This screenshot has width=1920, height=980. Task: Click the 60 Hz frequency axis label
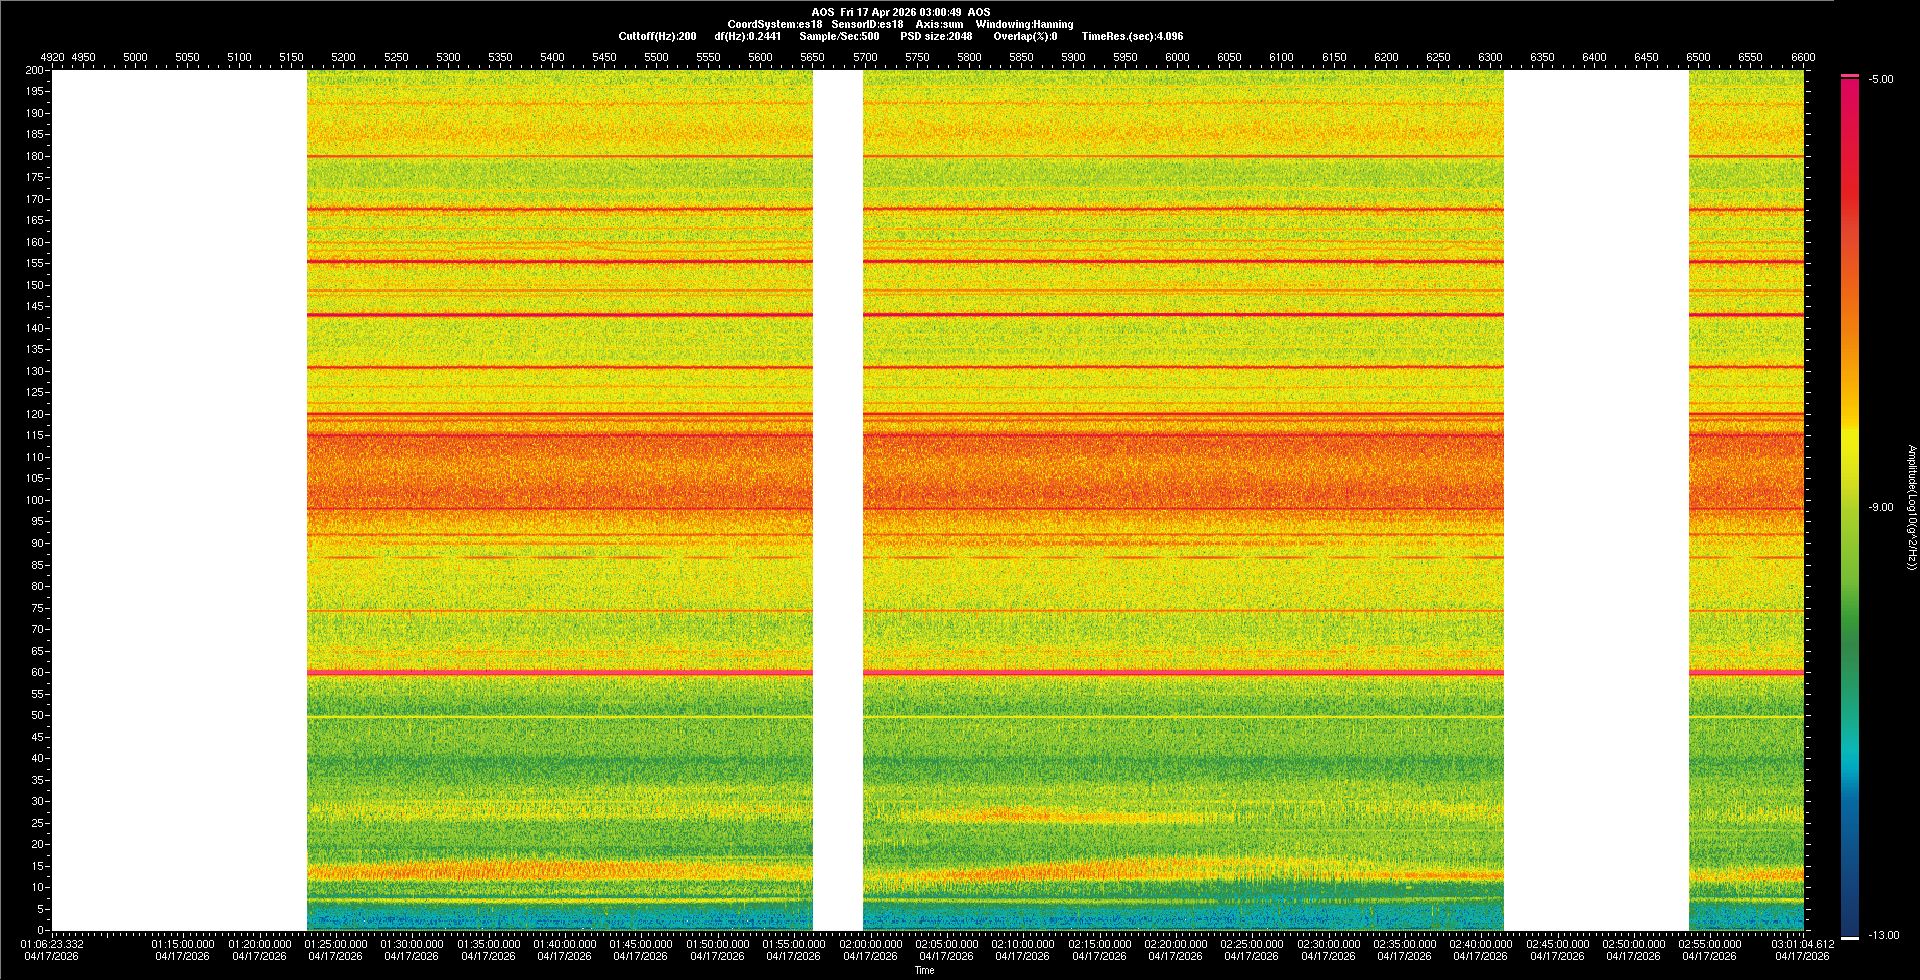37,672
